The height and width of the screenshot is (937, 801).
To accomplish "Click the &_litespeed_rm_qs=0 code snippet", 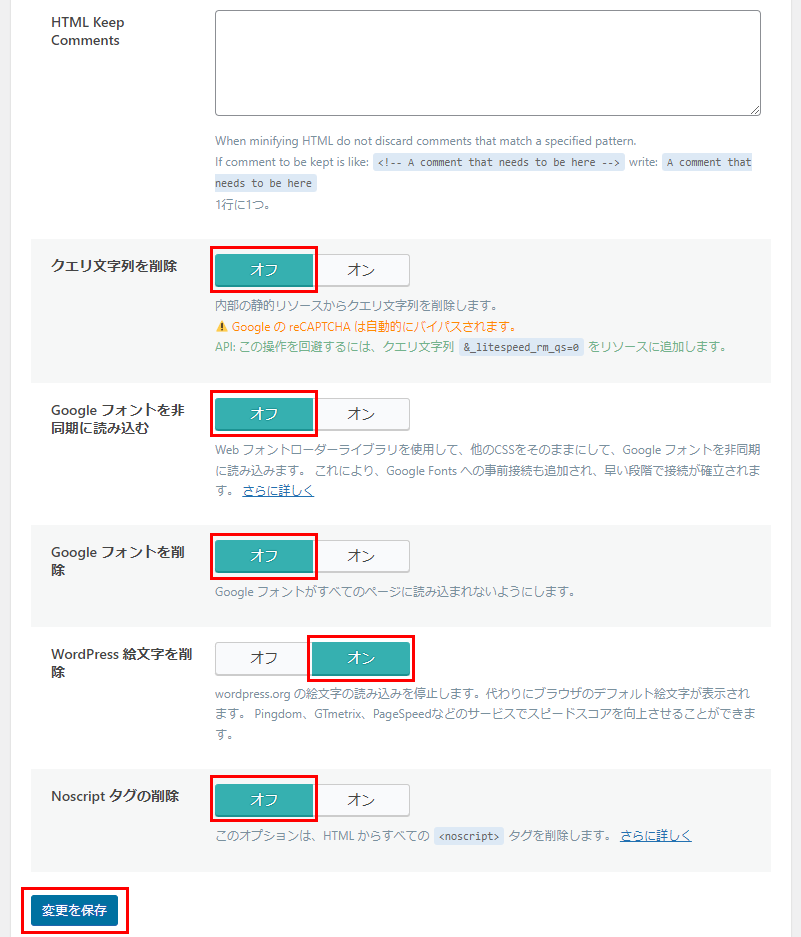I will tap(521, 348).
